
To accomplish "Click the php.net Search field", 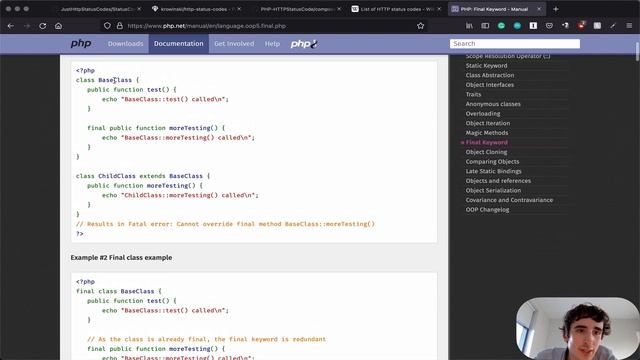I will coord(515,44).
